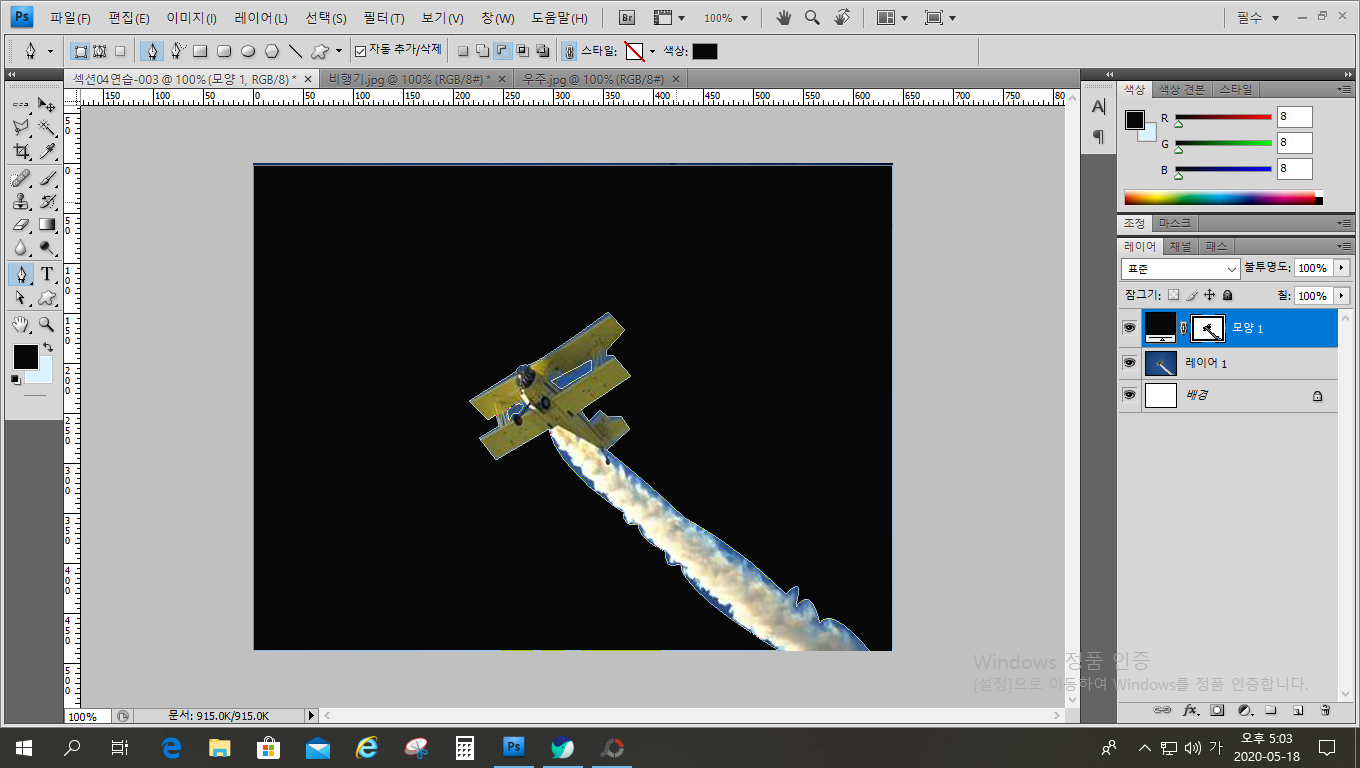Choose Rectangle shape in options bar

point(200,50)
